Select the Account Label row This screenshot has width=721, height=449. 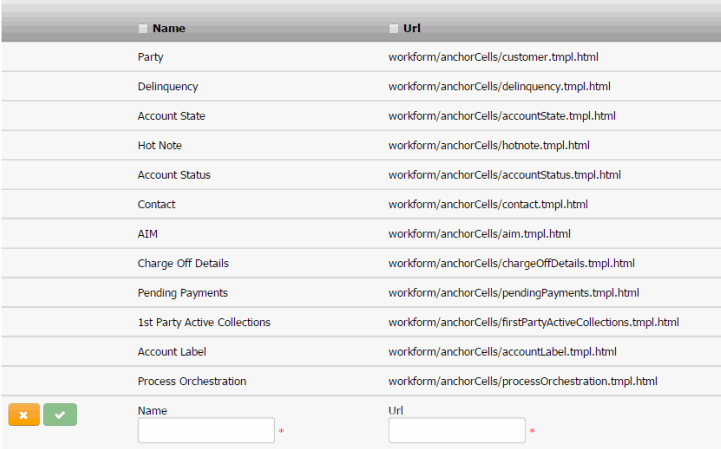pos(172,352)
